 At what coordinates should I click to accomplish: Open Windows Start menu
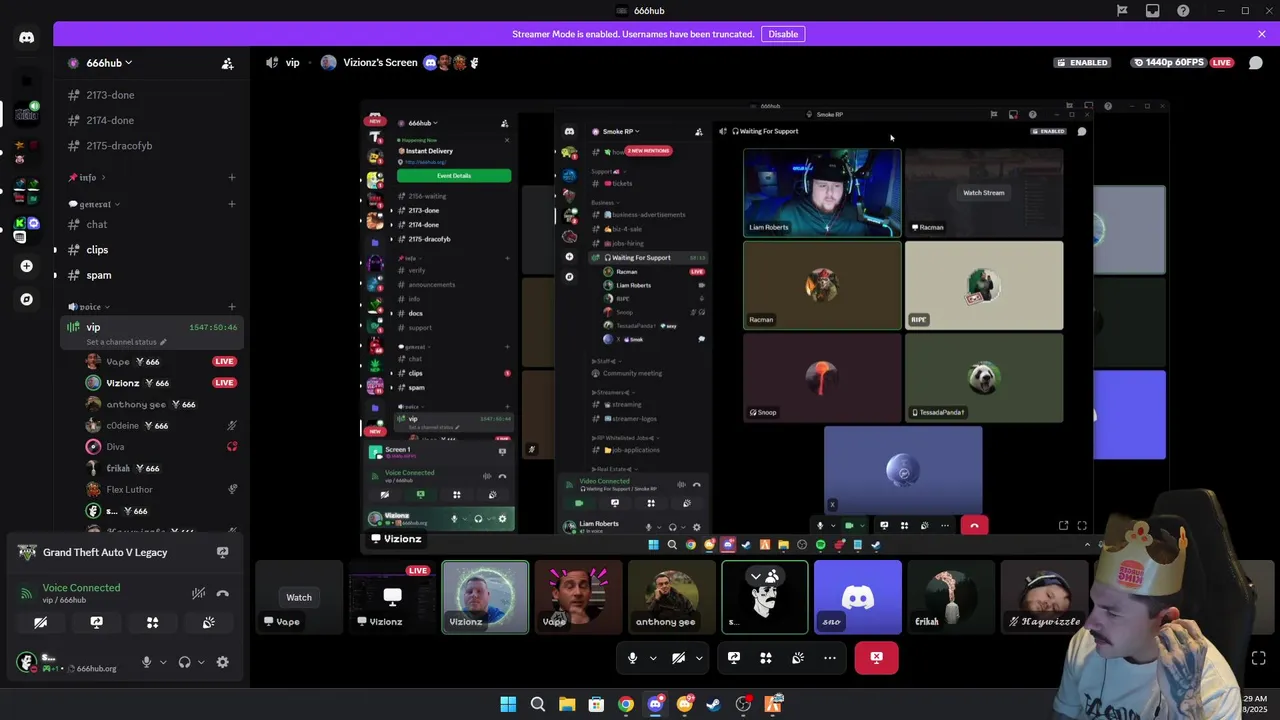(x=508, y=704)
